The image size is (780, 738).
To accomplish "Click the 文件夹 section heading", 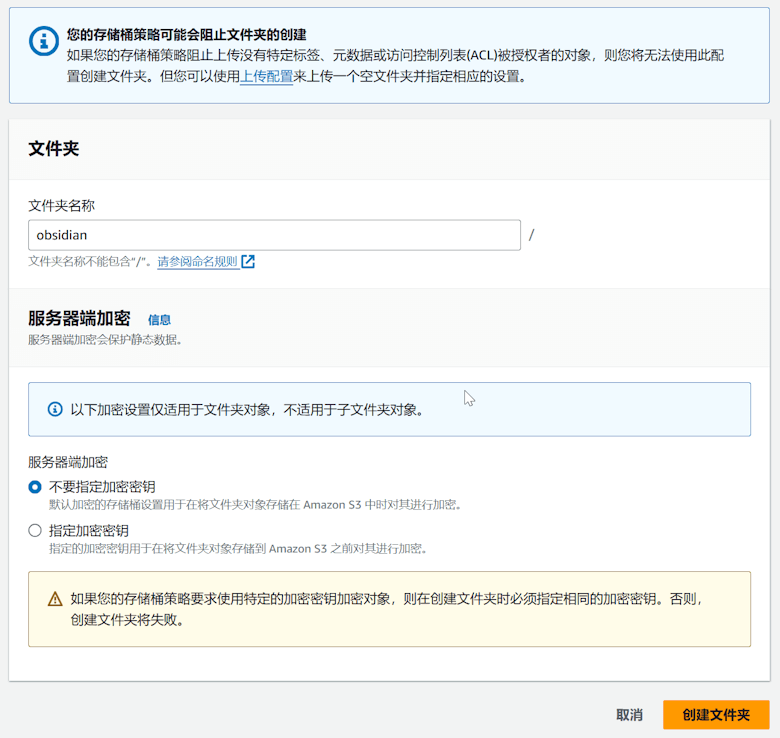I will [54, 149].
